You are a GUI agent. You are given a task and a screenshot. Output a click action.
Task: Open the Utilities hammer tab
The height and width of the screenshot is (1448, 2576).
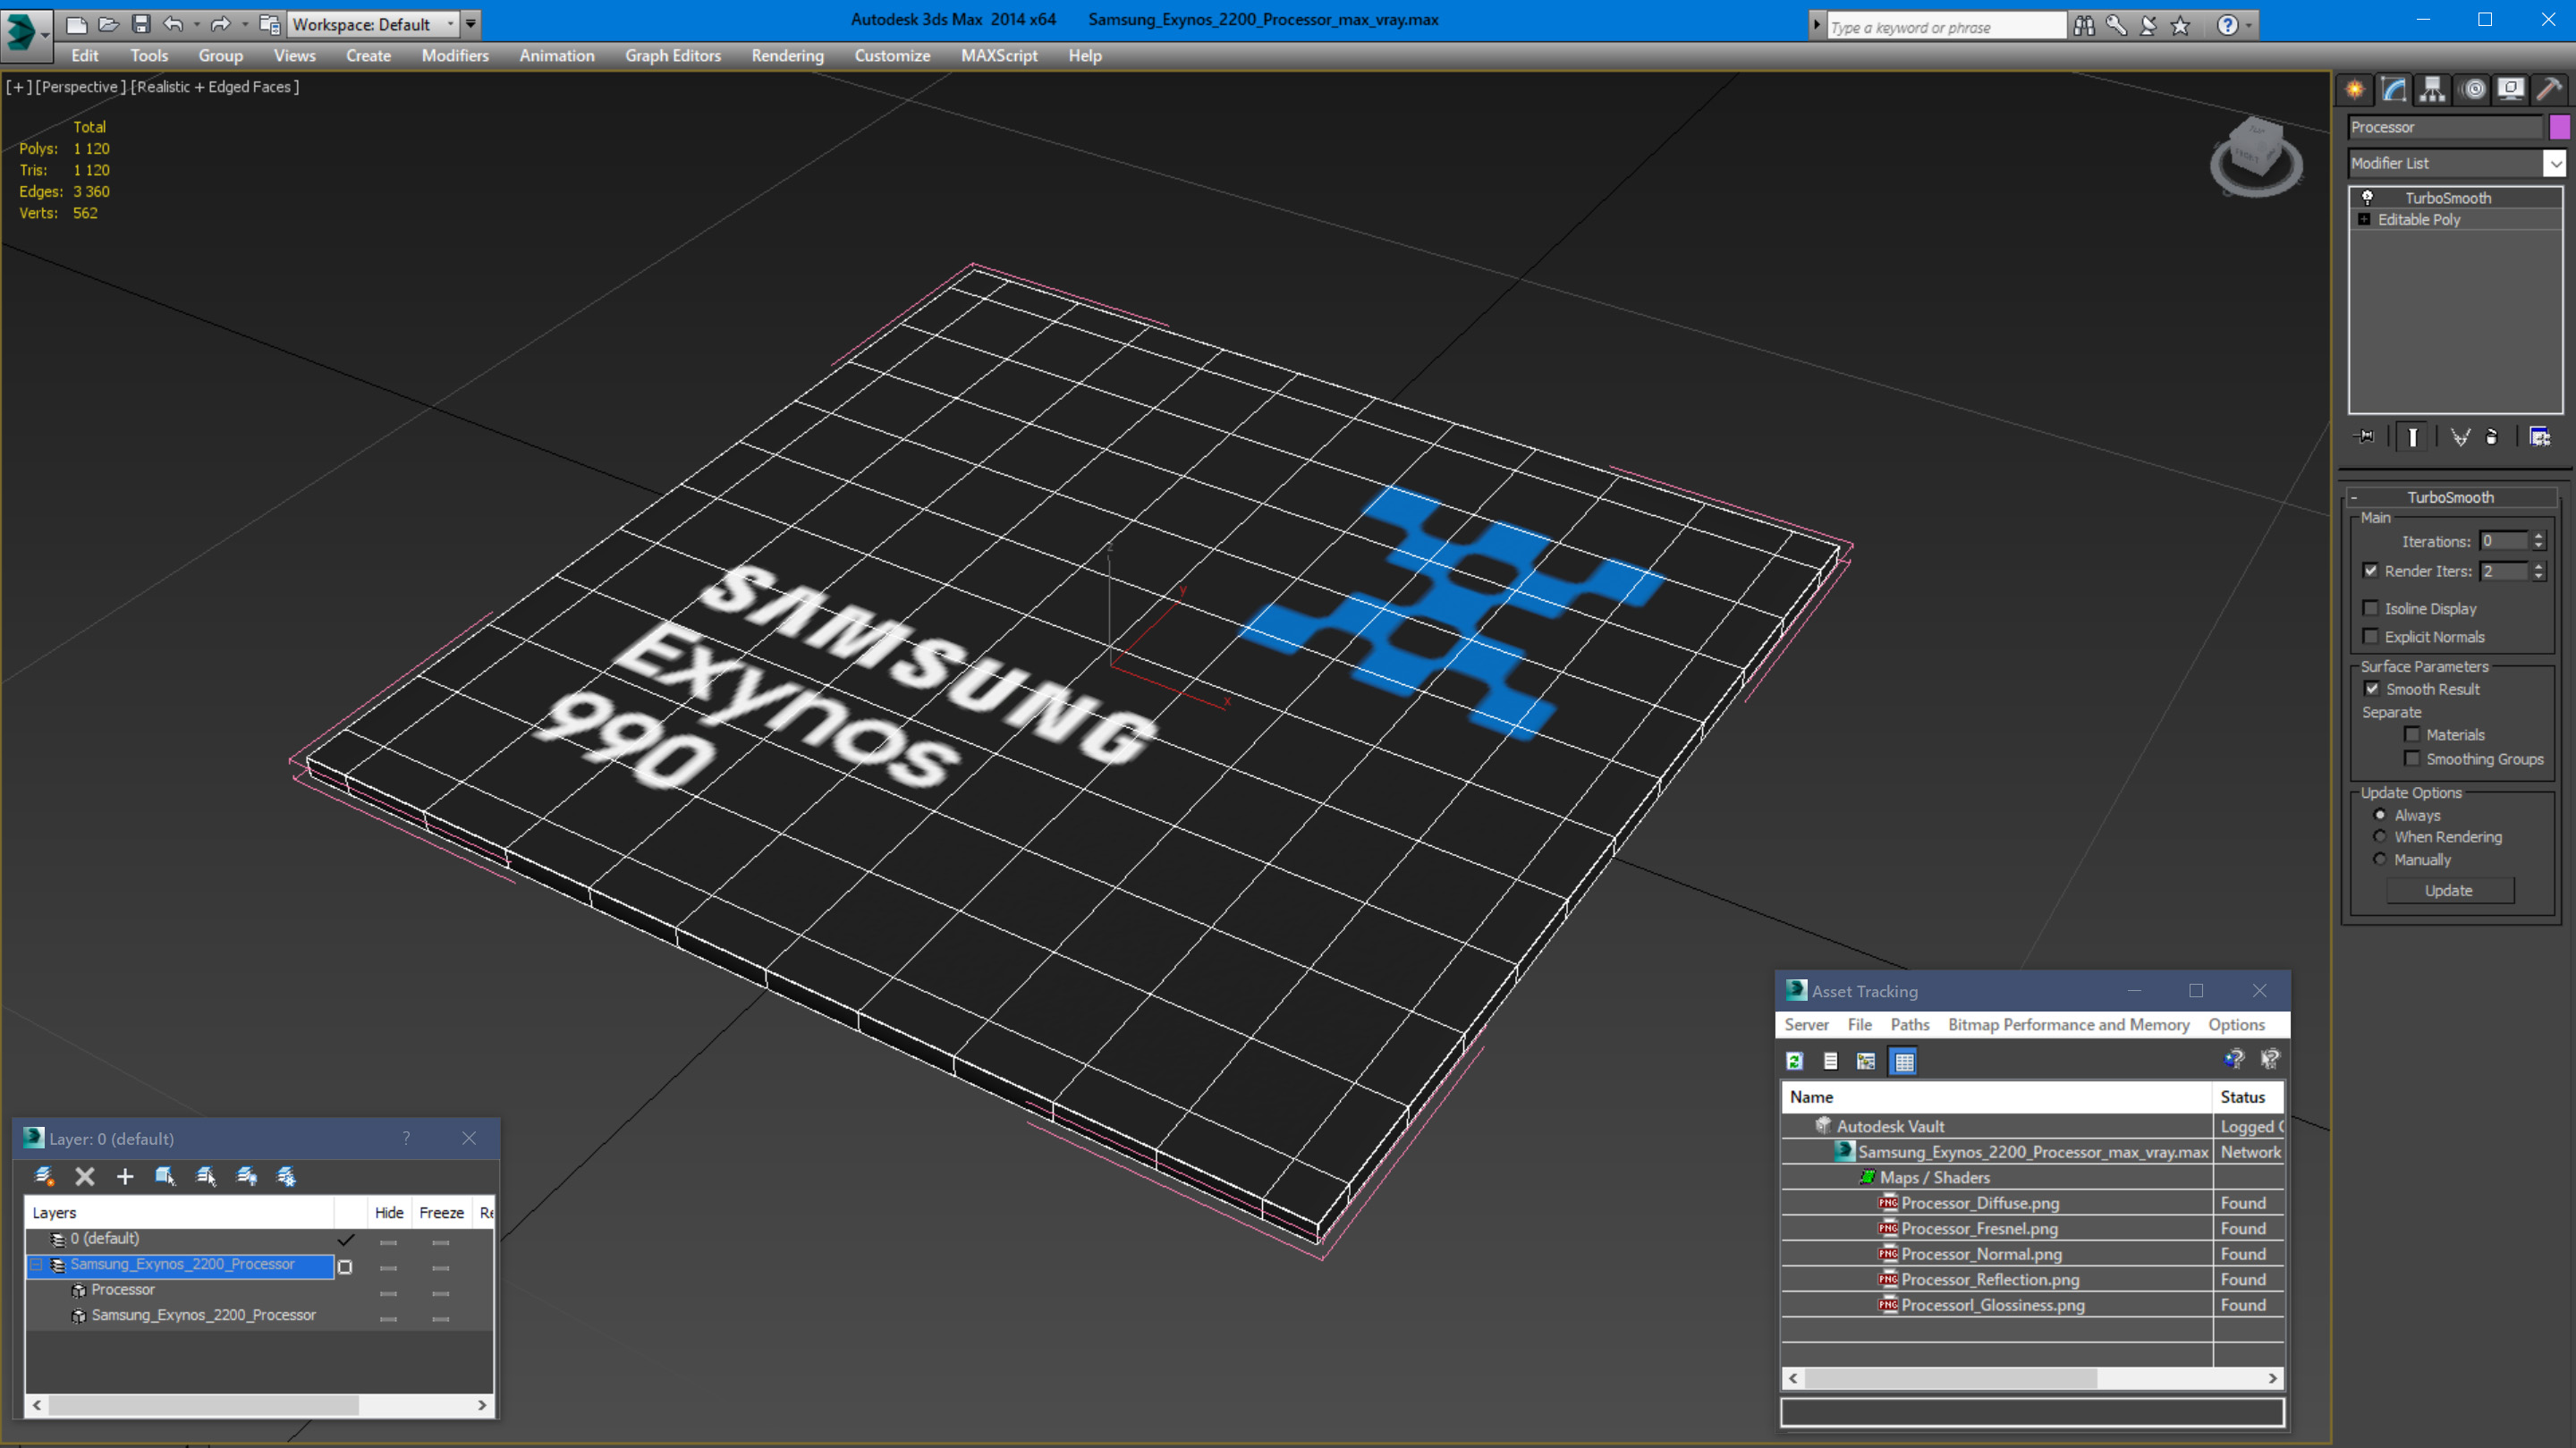pos(2549,90)
